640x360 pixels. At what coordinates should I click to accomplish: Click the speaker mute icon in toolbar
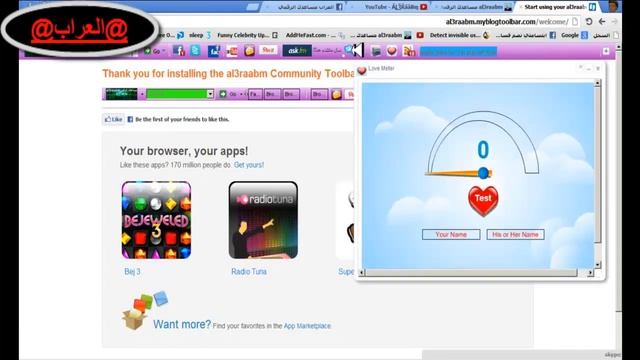pos(357,50)
